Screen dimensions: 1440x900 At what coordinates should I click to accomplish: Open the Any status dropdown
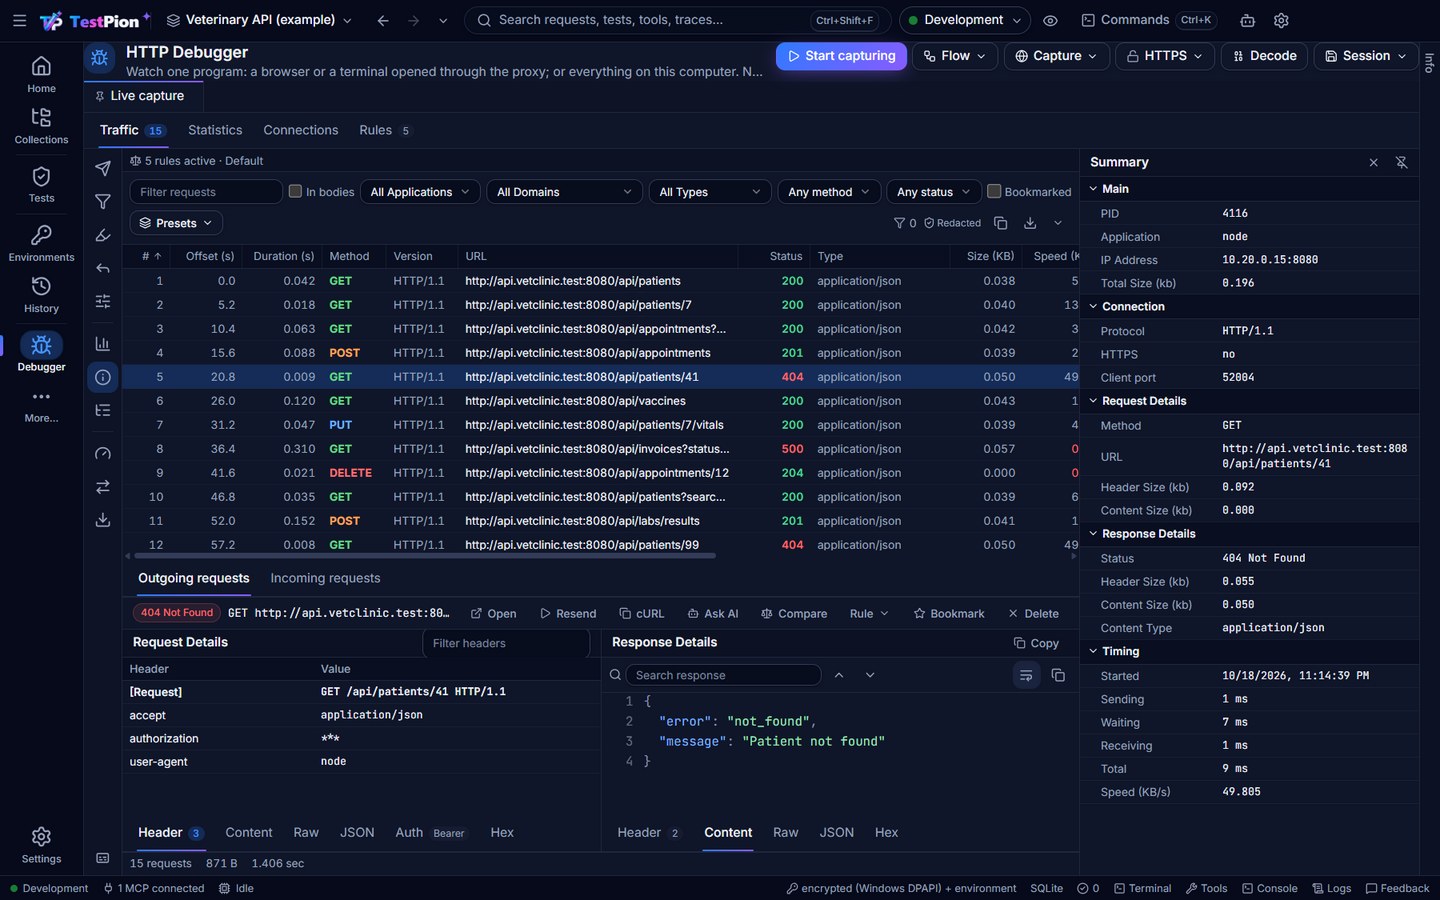tap(933, 192)
